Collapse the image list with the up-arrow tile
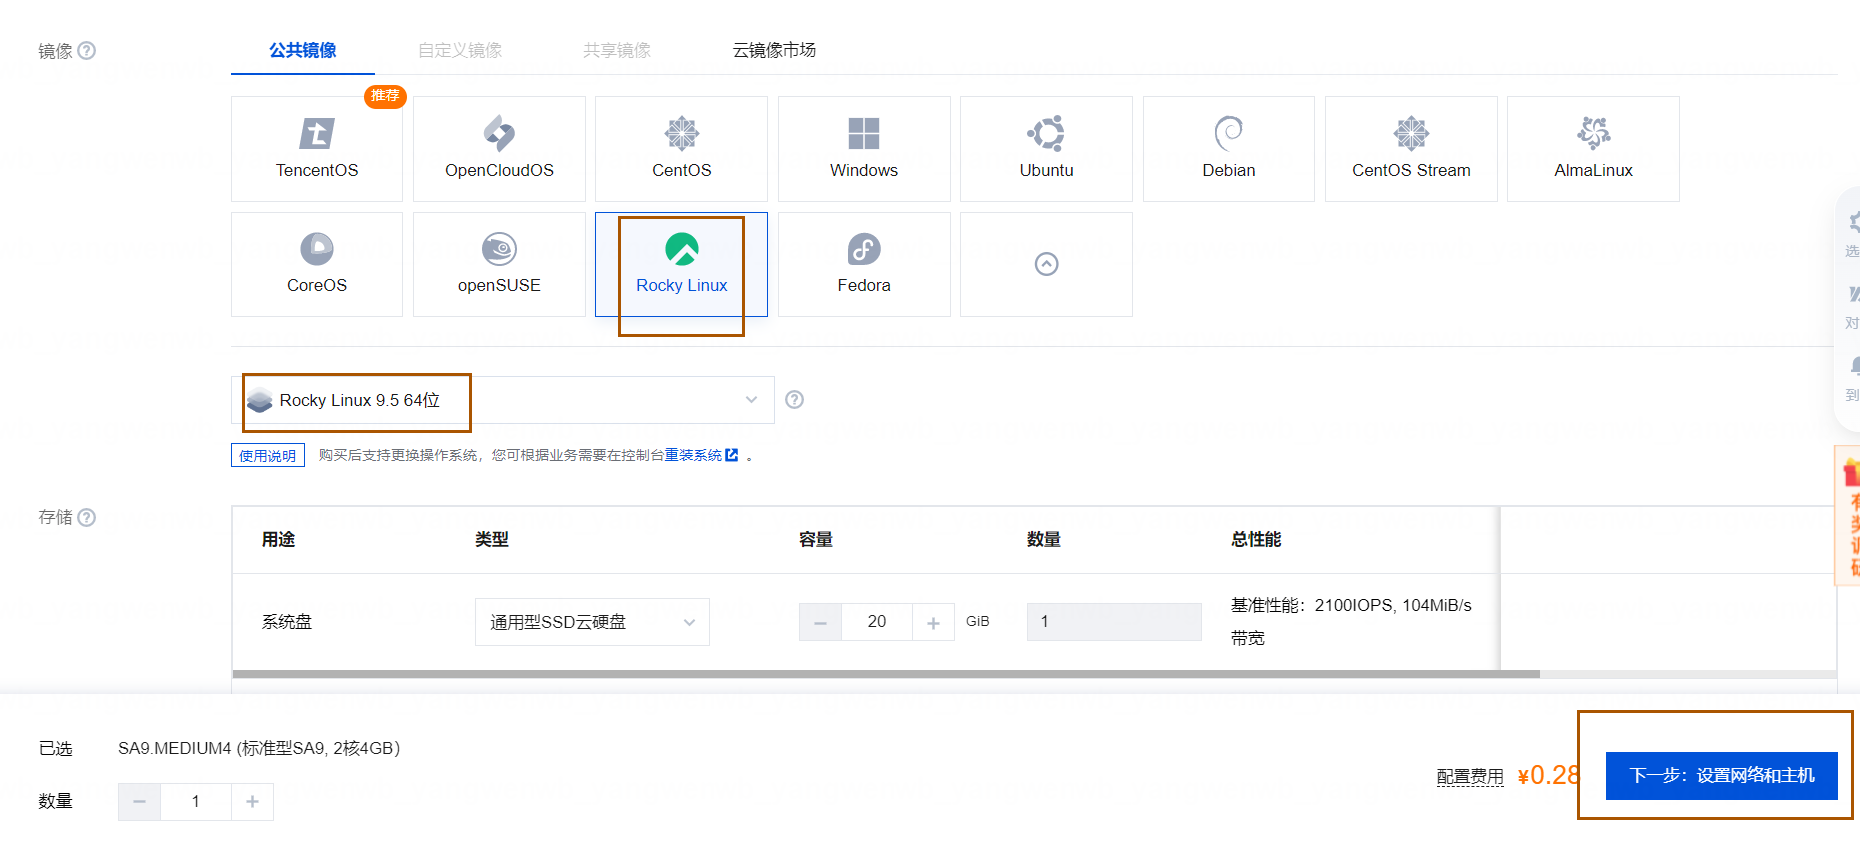The width and height of the screenshot is (1860, 843). point(1046,264)
